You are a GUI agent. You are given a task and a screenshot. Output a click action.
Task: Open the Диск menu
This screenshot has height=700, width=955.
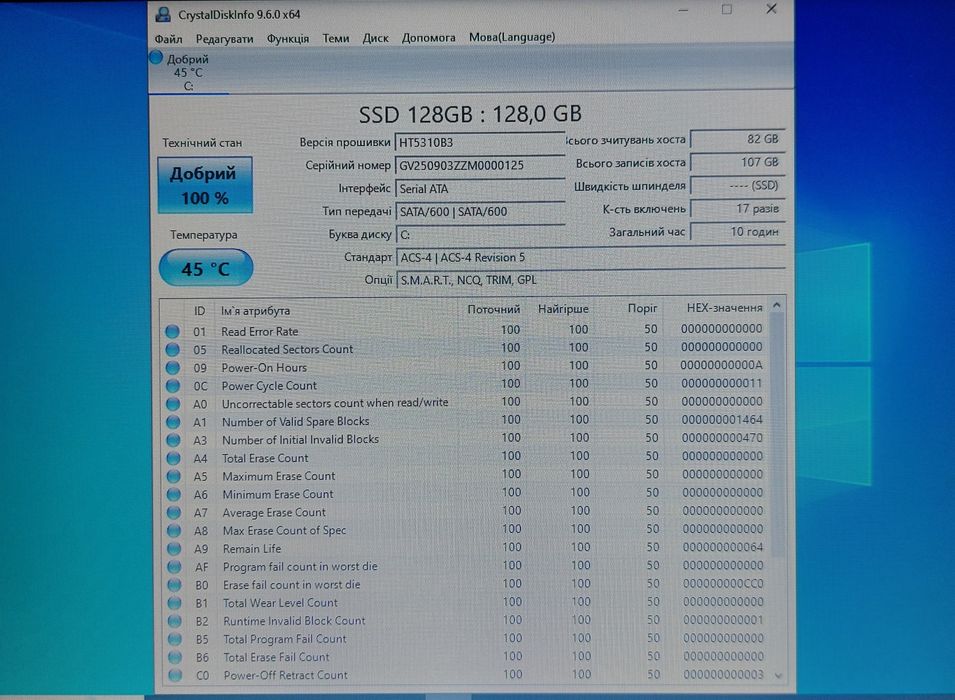[x=375, y=38]
